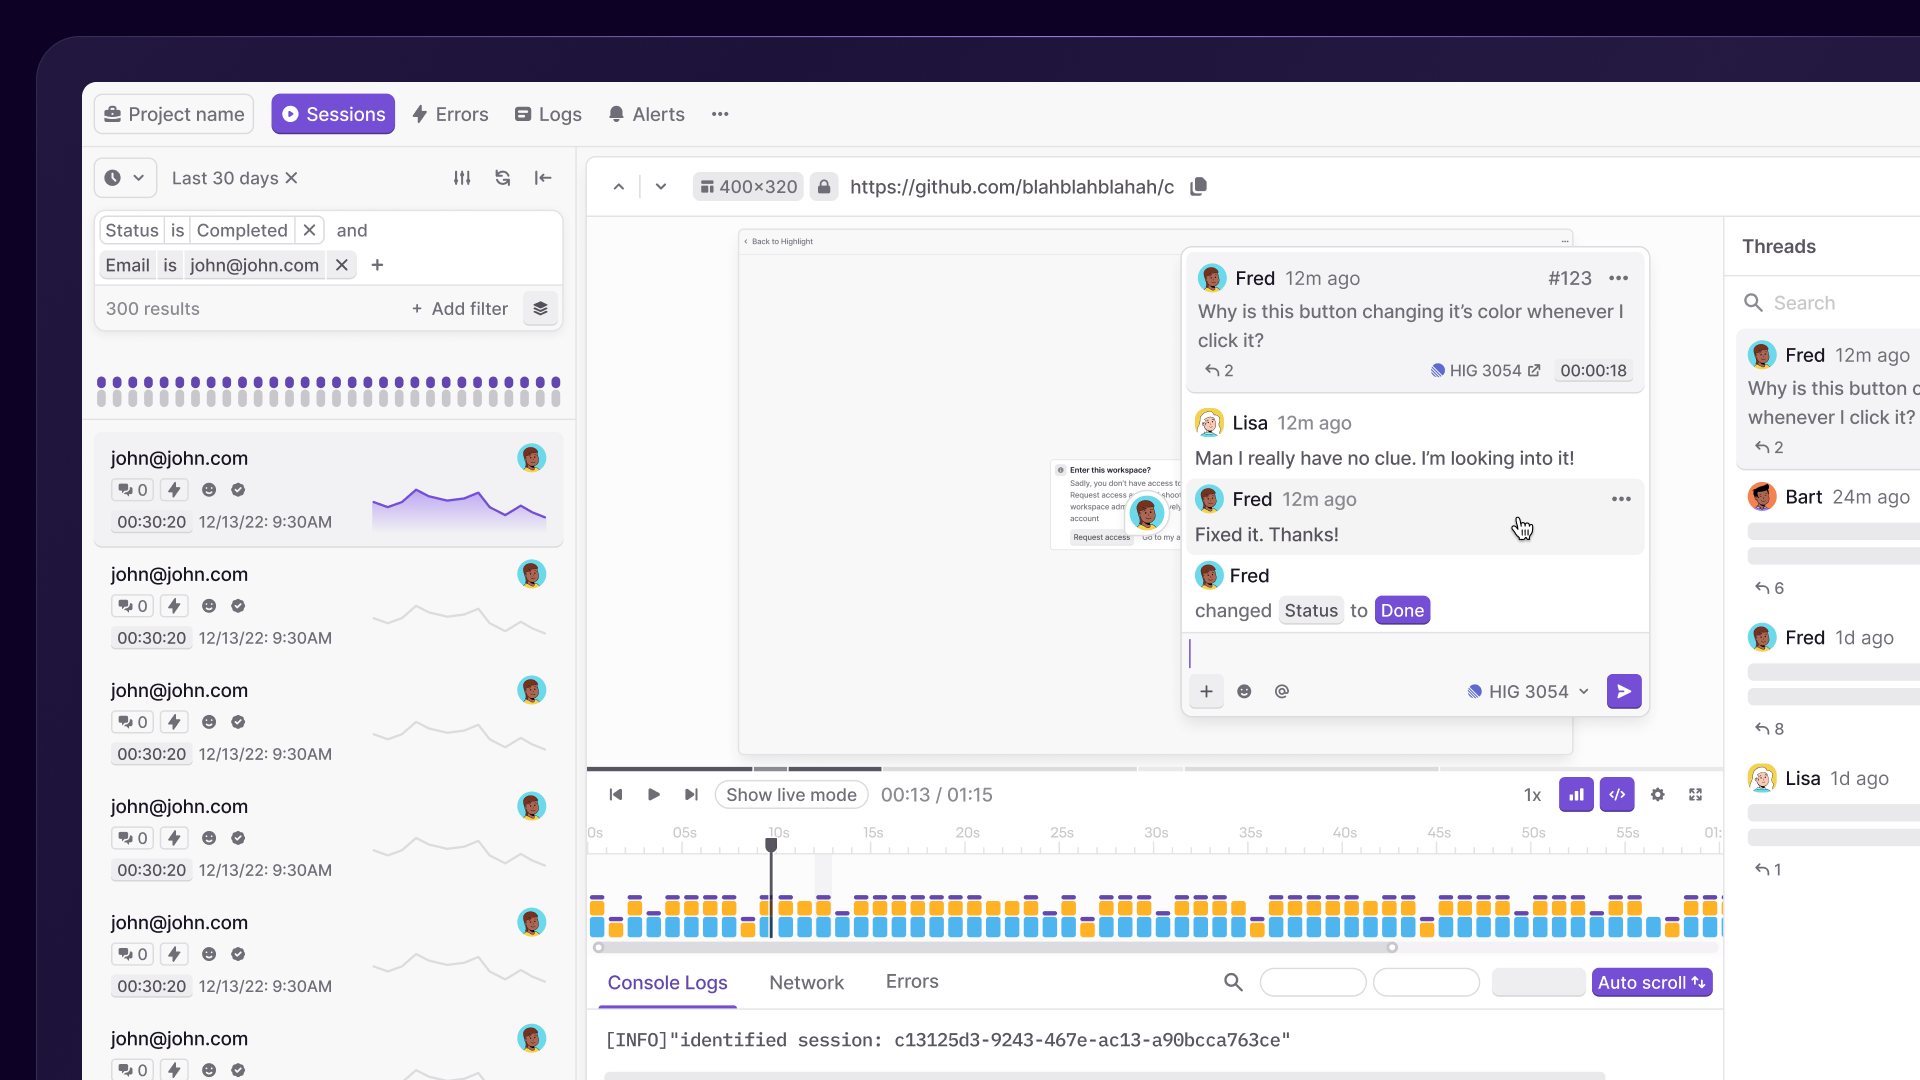Click Add filter link

pos(460,309)
